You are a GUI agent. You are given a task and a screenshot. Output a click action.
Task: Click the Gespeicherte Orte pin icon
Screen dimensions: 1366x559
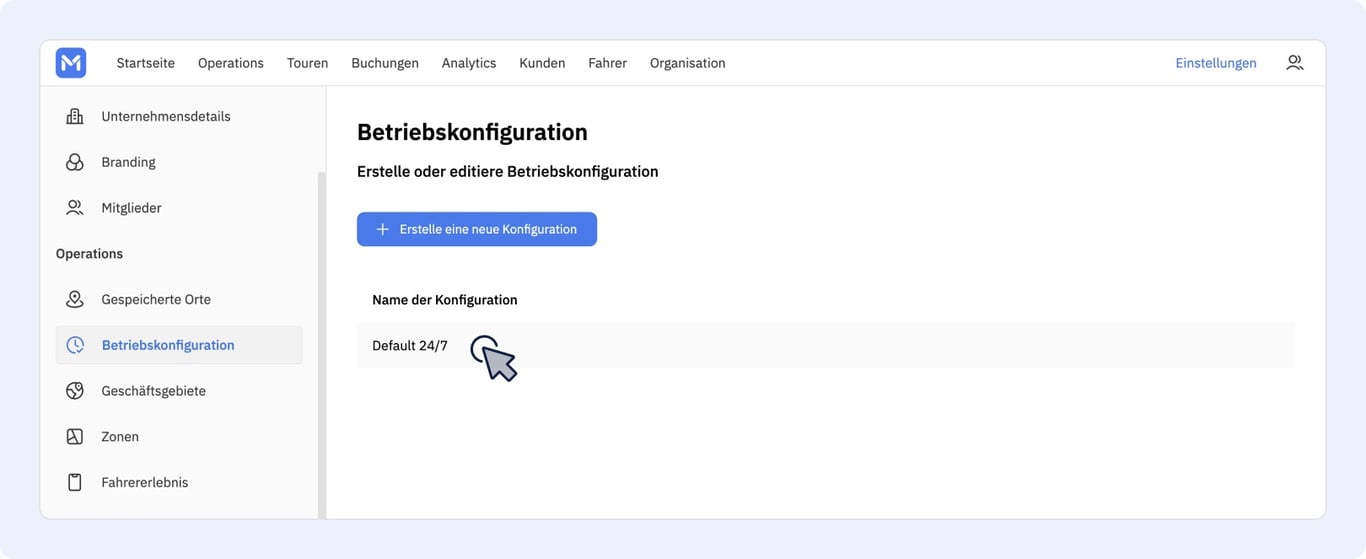tap(75, 299)
